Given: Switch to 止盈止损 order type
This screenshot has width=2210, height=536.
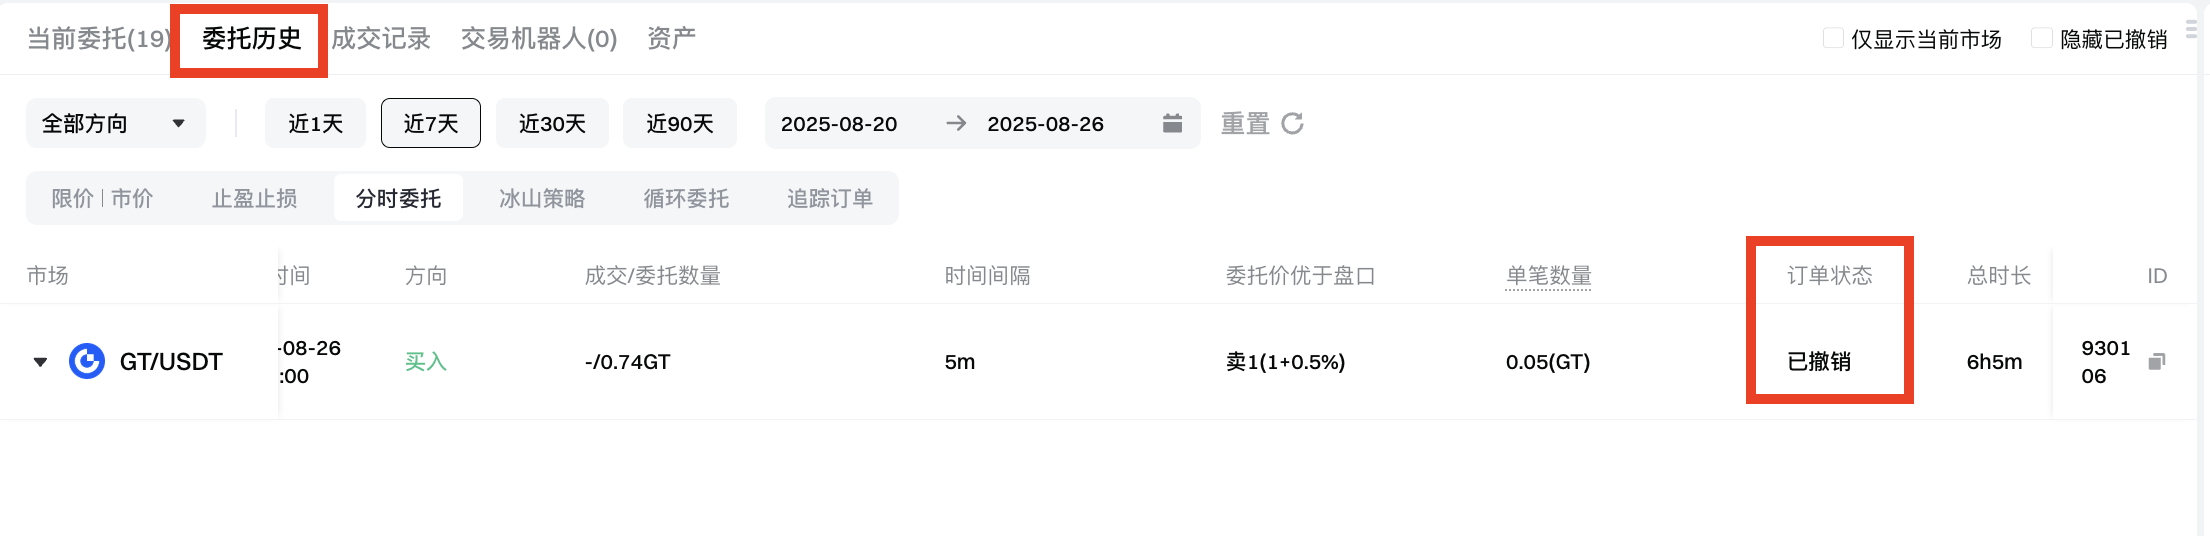Looking at the screenshot, I should coord(254,198).
